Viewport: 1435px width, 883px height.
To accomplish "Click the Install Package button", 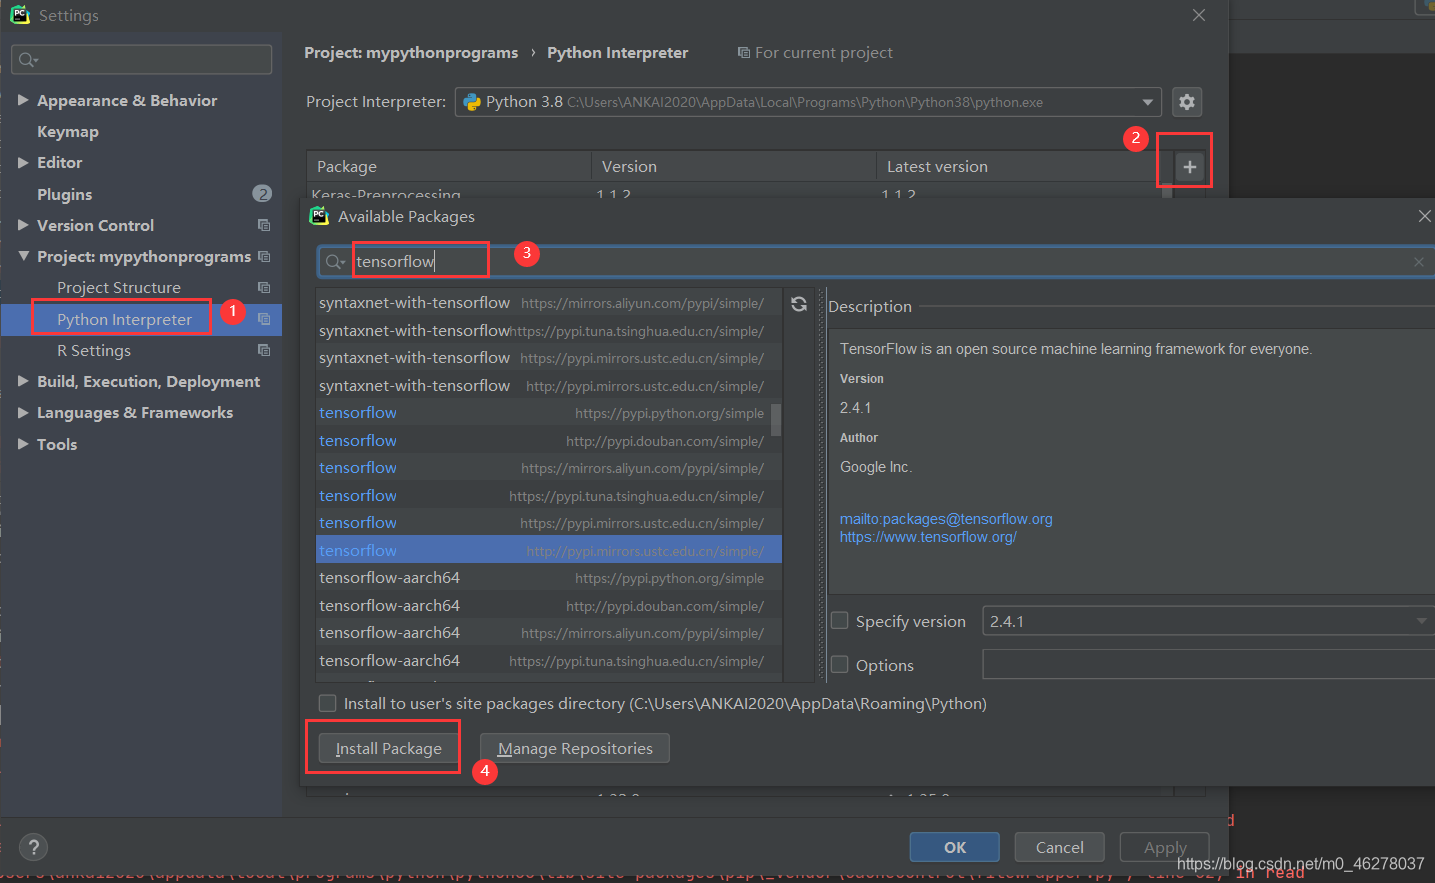I will [x=388, y=748].
